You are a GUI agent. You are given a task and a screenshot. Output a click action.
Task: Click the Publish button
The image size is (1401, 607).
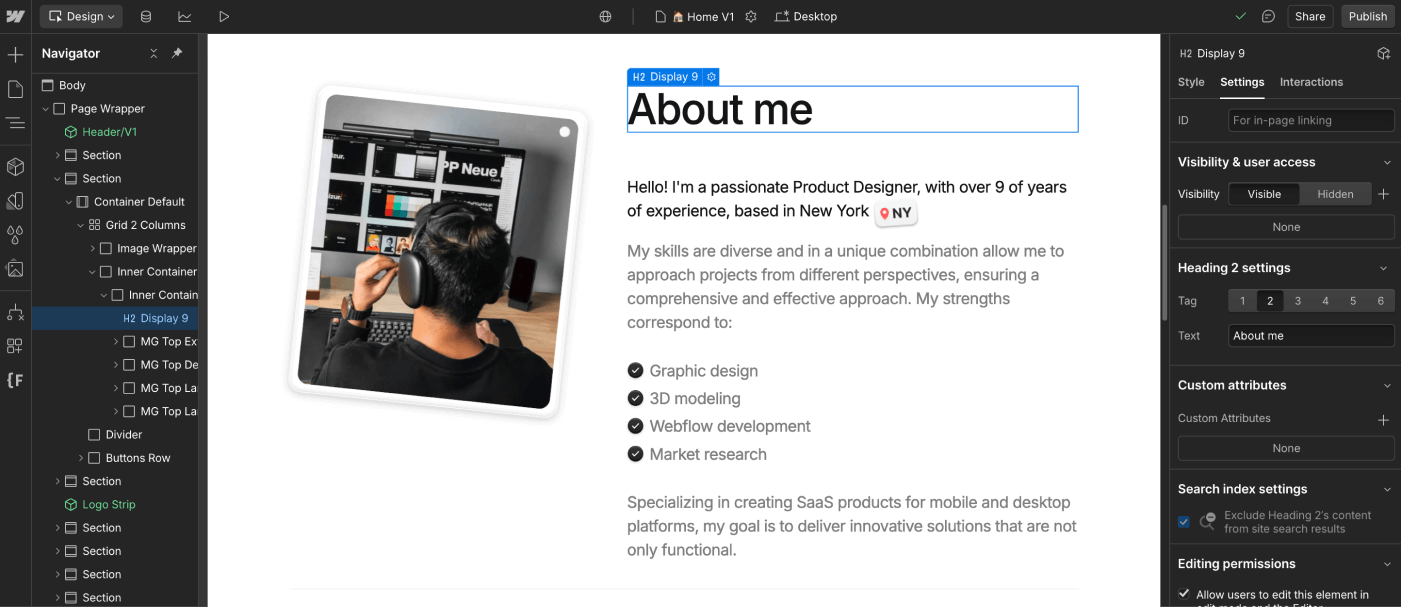[x=1367, y=16]
